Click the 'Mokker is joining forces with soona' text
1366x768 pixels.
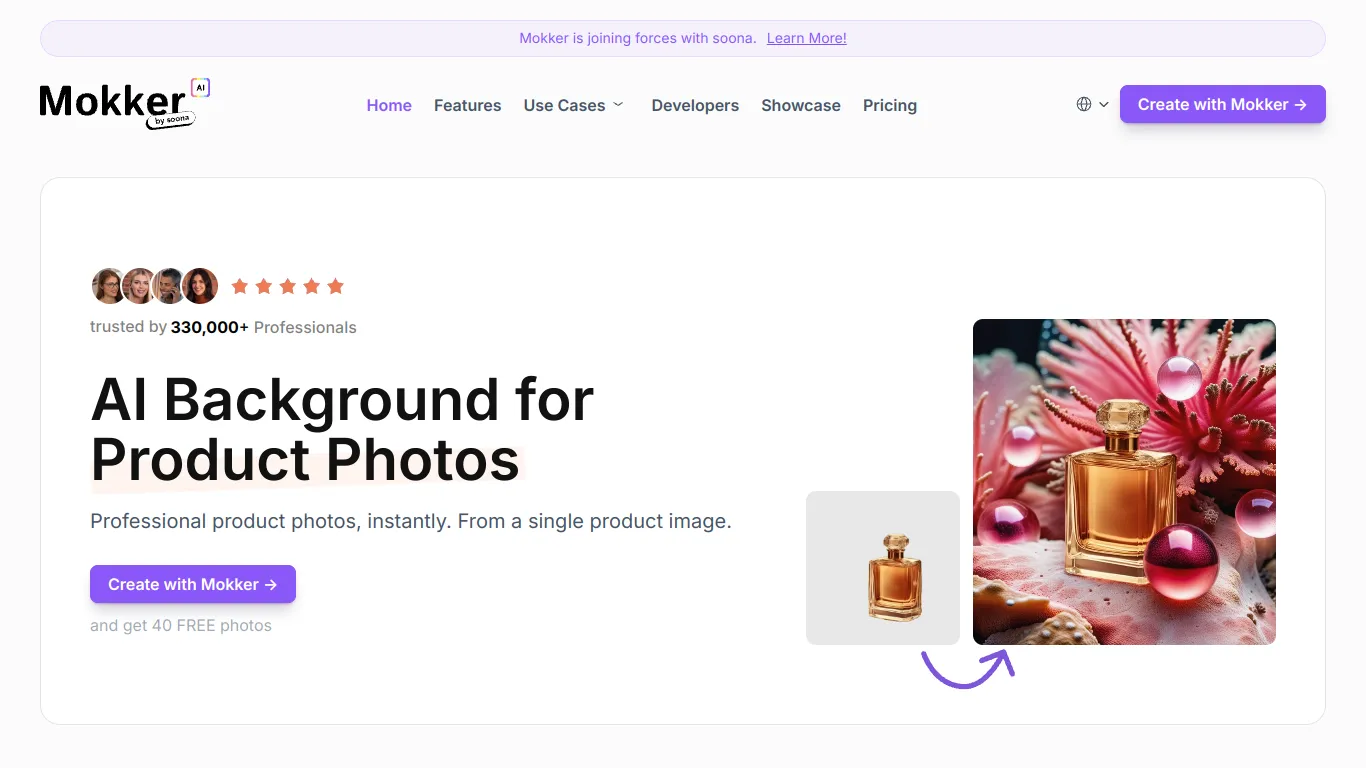638,38
